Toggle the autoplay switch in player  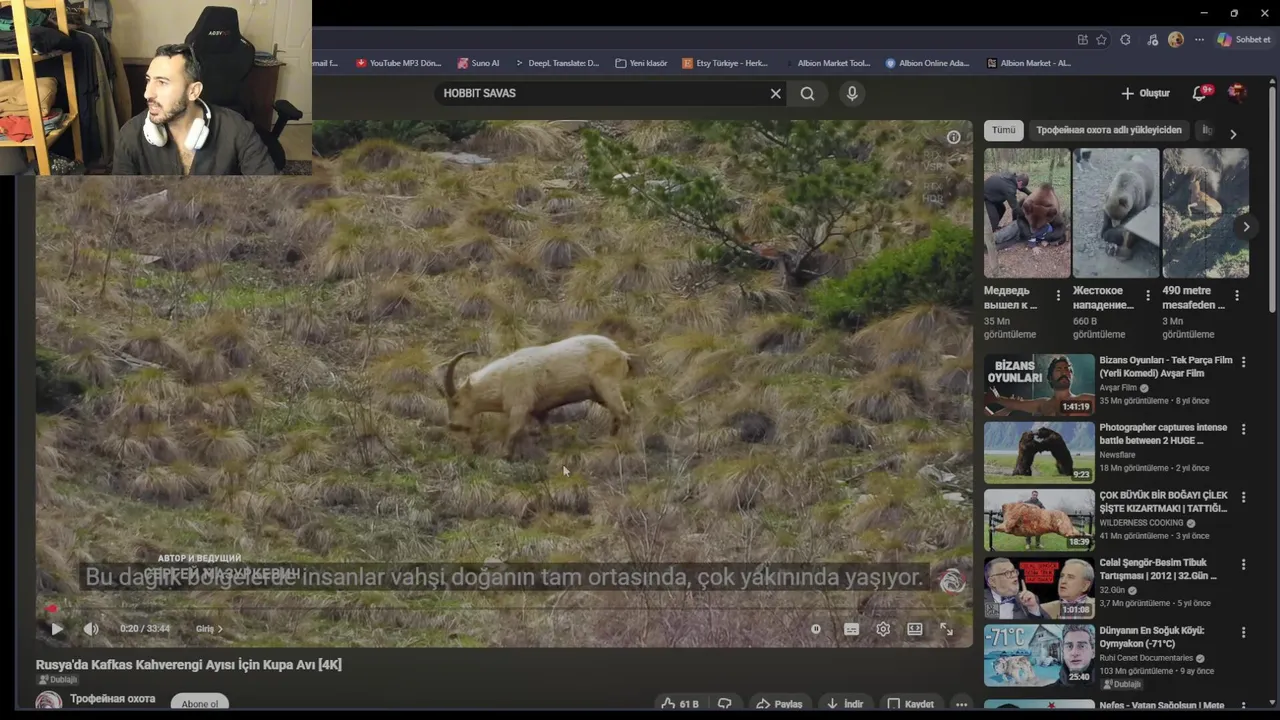[x=816, y=629]
